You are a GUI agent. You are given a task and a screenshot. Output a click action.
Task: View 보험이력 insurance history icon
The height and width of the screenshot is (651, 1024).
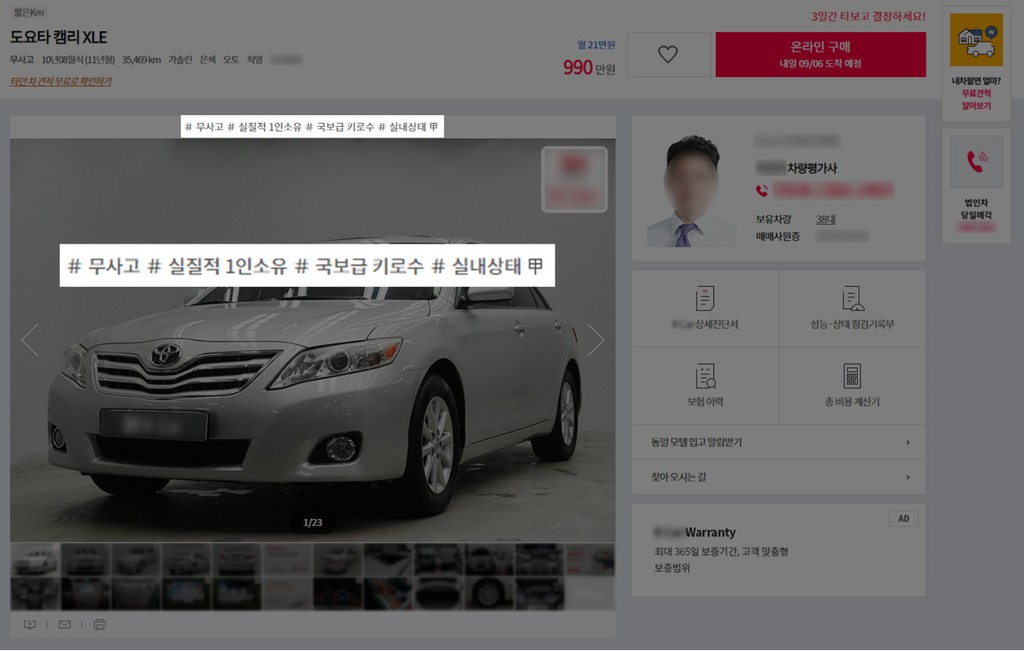point(705,376)
